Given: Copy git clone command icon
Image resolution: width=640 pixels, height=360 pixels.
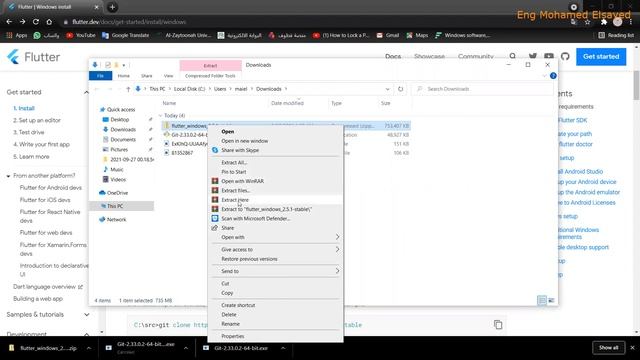Looking at the screenshot, I should click(x=498, y=325).
